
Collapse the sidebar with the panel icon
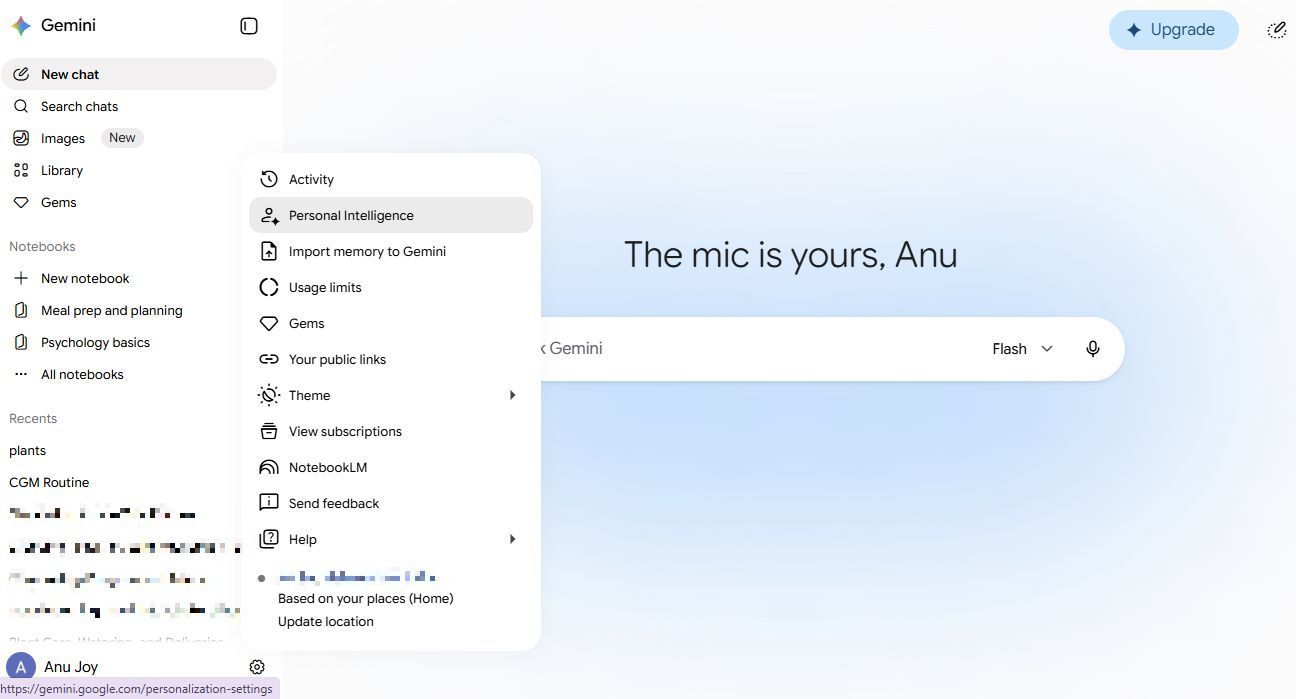[249, 26]
